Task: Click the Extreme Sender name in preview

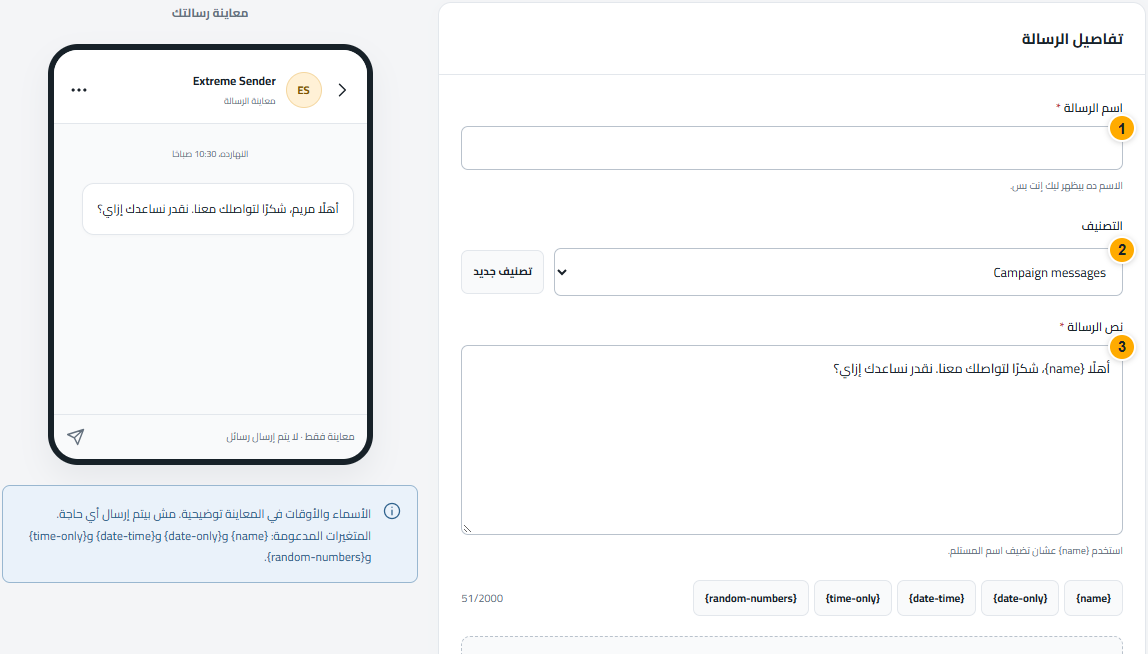Action: tap(234, 81)
